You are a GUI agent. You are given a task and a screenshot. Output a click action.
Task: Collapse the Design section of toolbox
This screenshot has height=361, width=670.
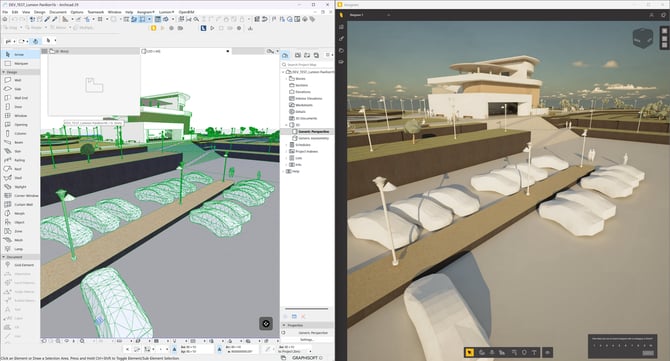tap(4, 72)
